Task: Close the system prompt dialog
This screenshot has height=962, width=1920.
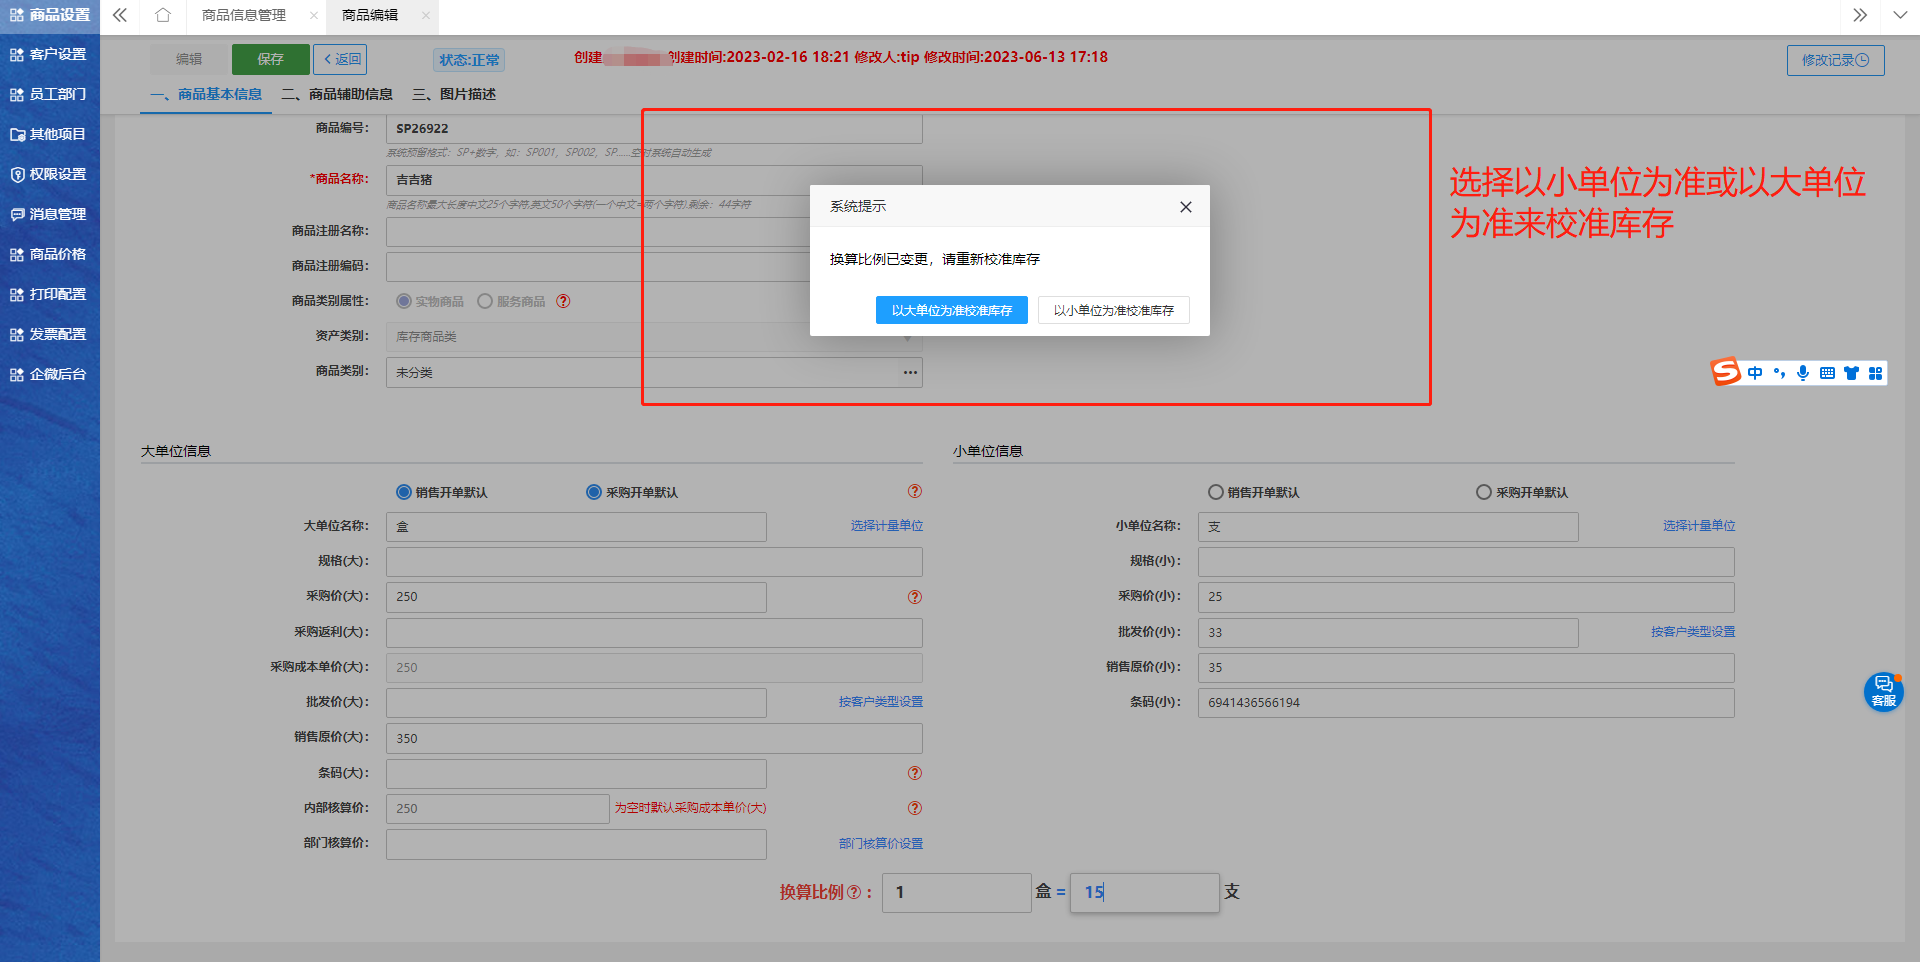Action: point(1185,207)
